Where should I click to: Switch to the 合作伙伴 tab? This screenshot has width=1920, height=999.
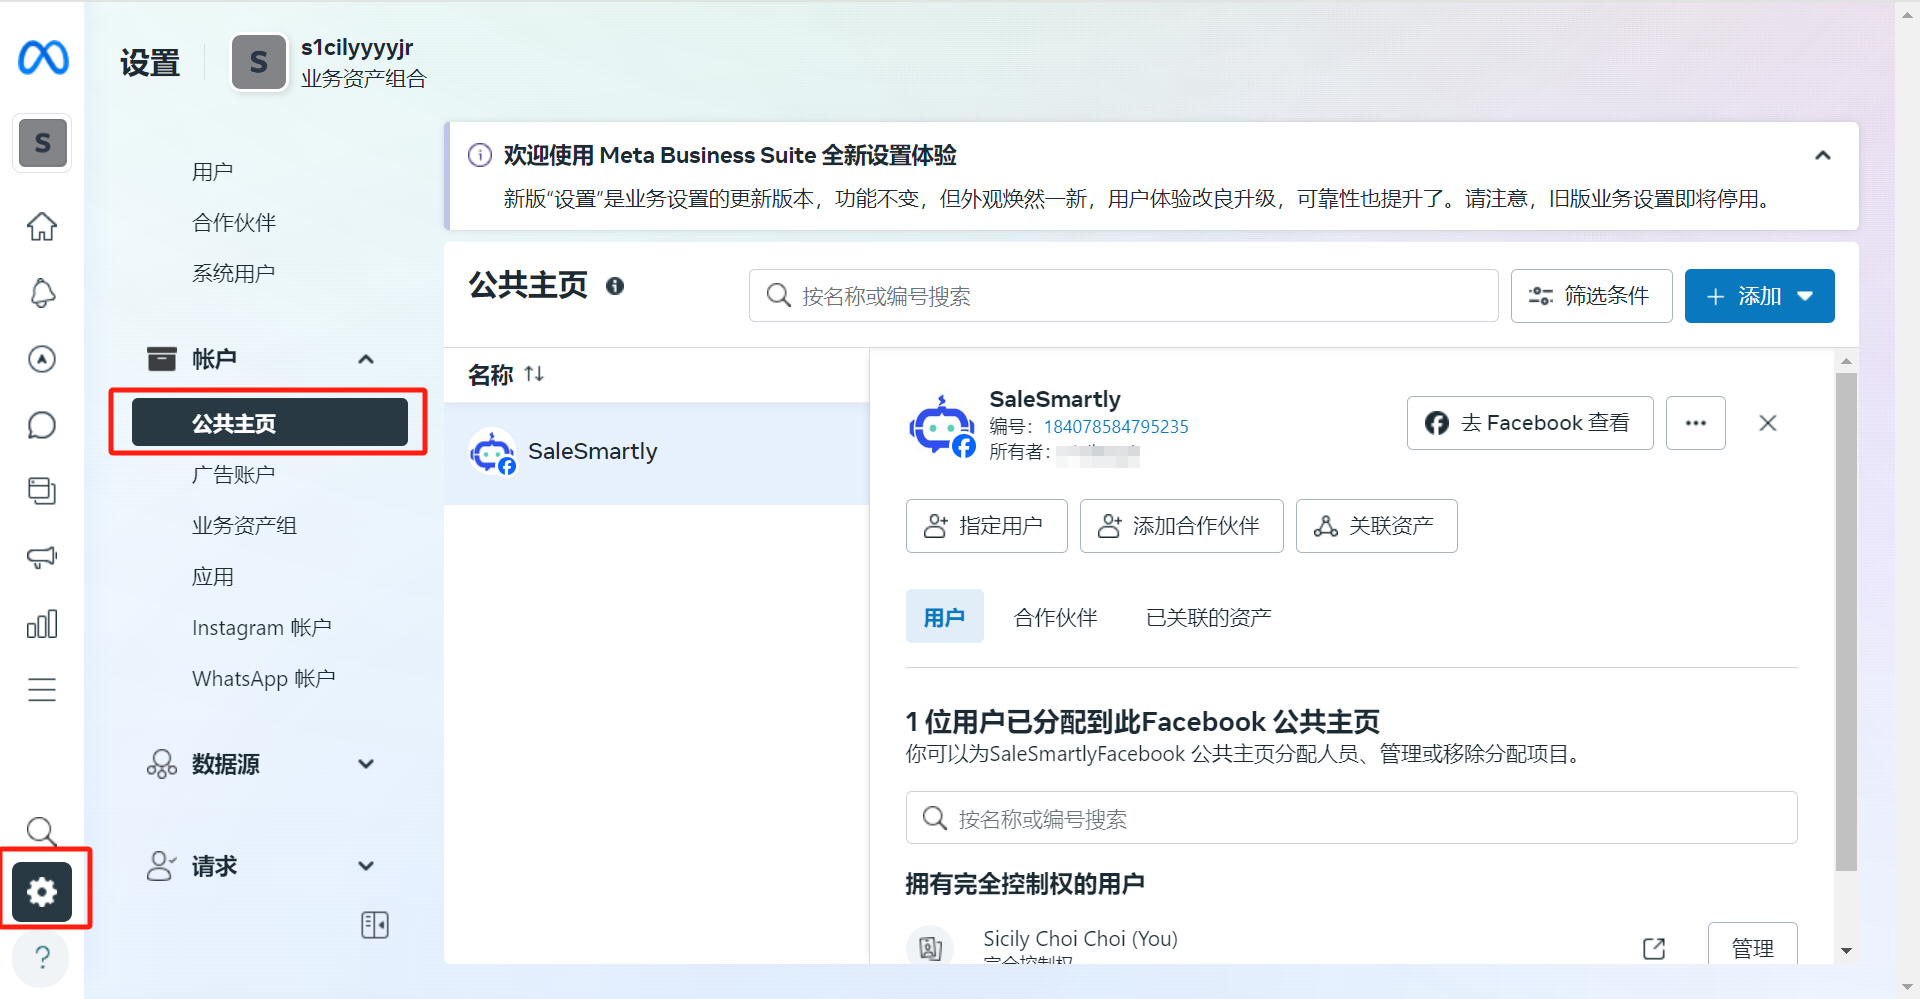(x=1054, y=616)
